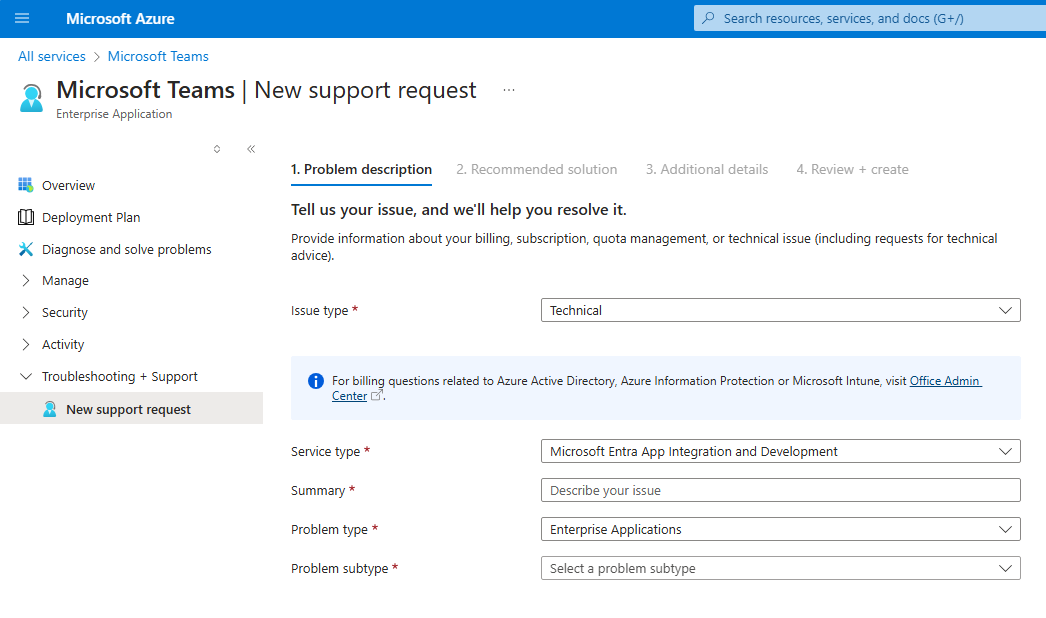Open the hamburger portal menu
1046x618 pixels.
pos(22,18)
